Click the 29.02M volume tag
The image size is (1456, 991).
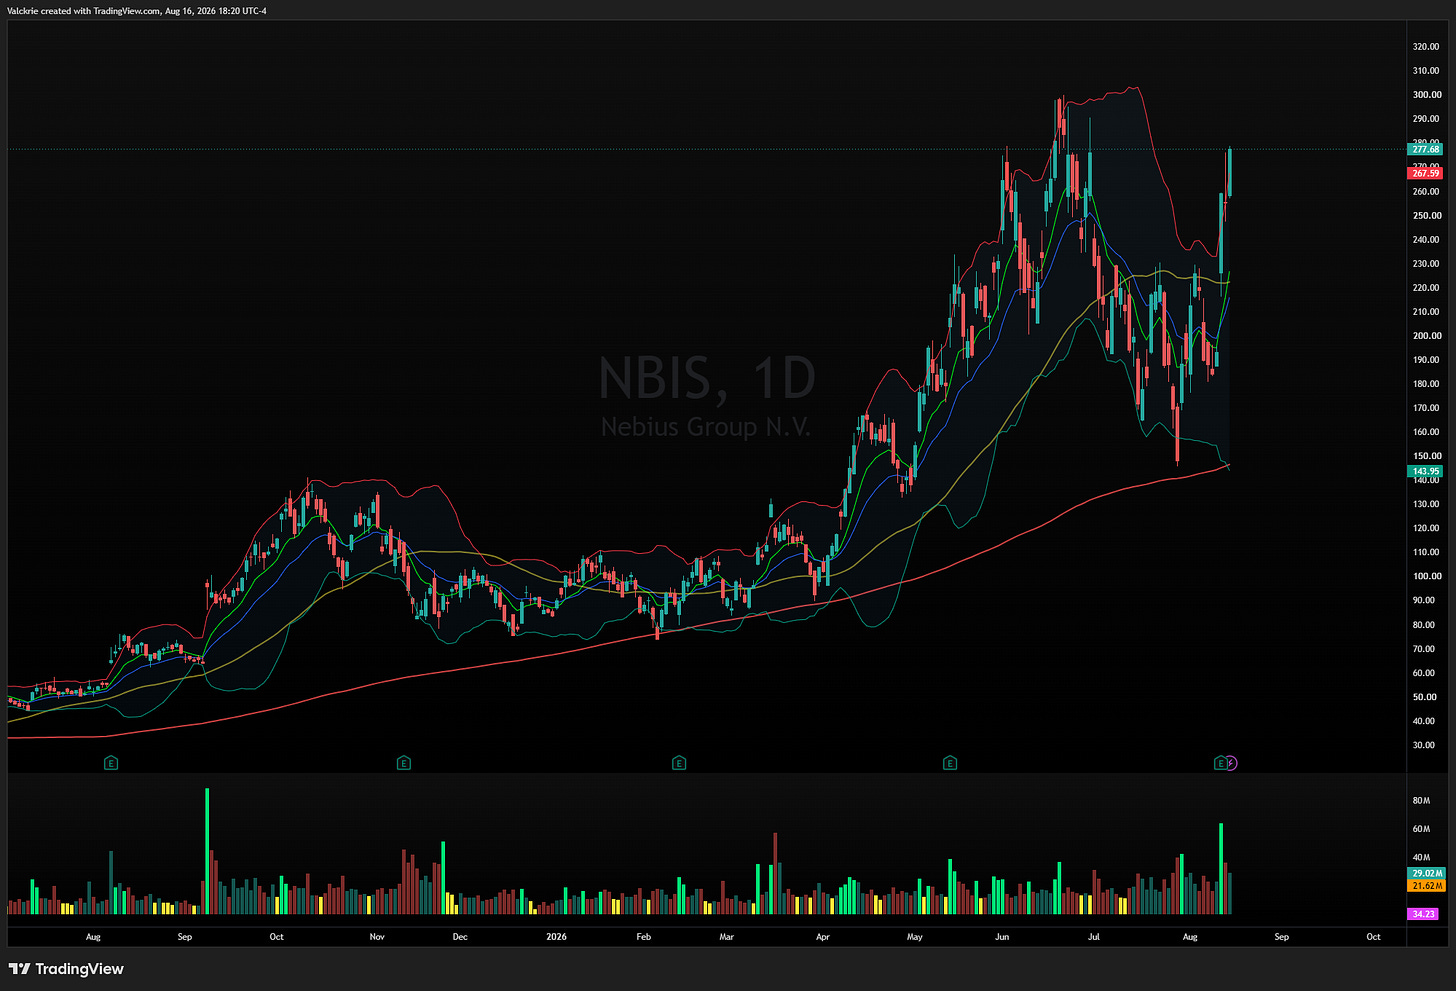[1427, 873]
